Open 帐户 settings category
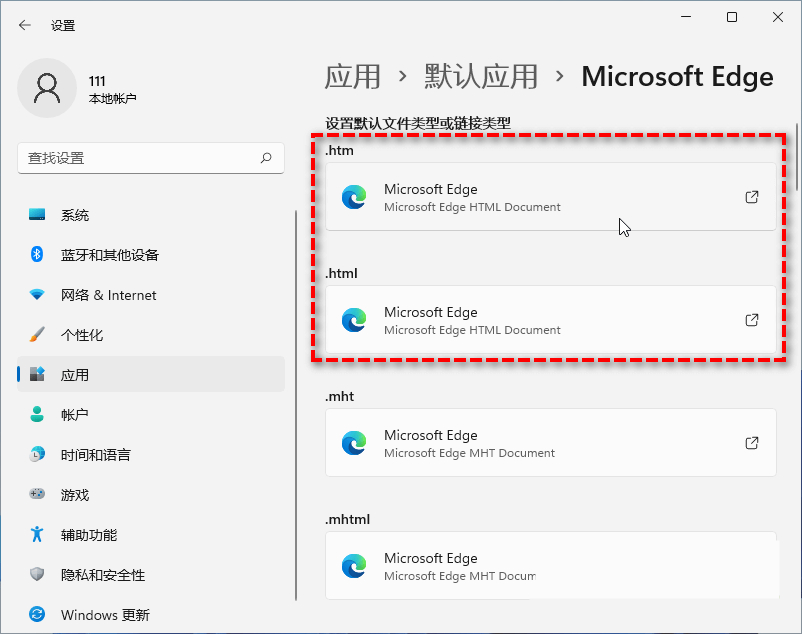The width and height of the screenshot is (802, 634). (75, 415)
